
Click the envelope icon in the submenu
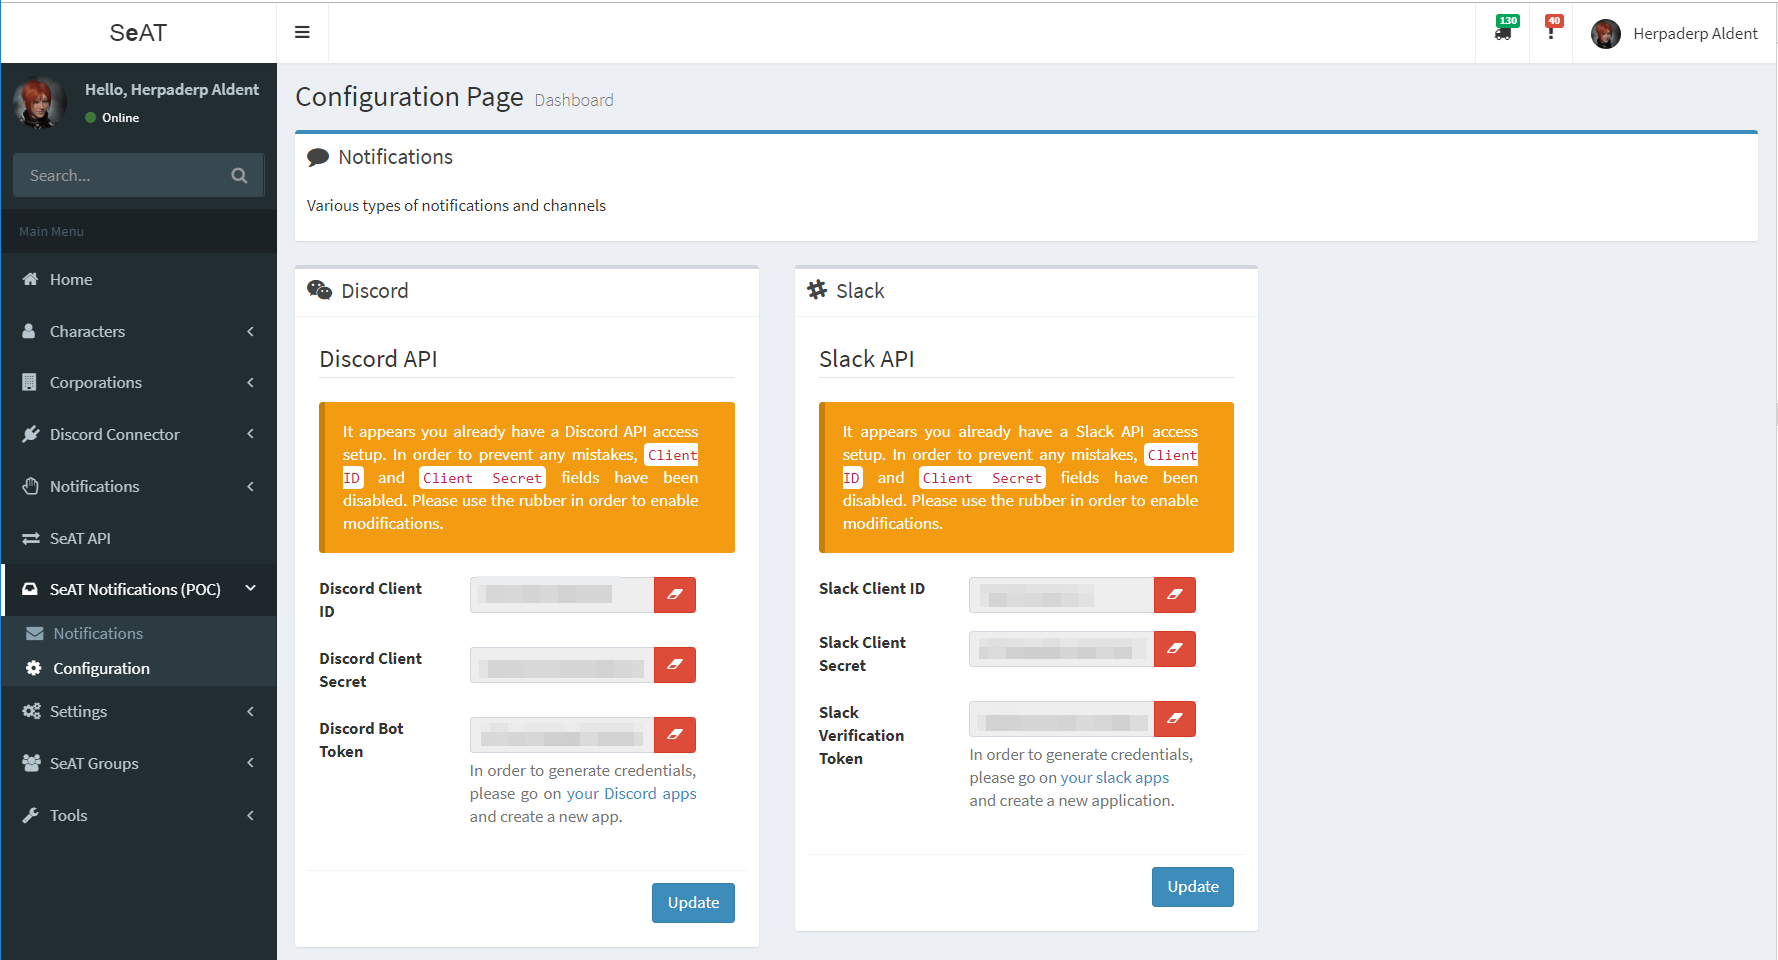[x=34, y=633]
